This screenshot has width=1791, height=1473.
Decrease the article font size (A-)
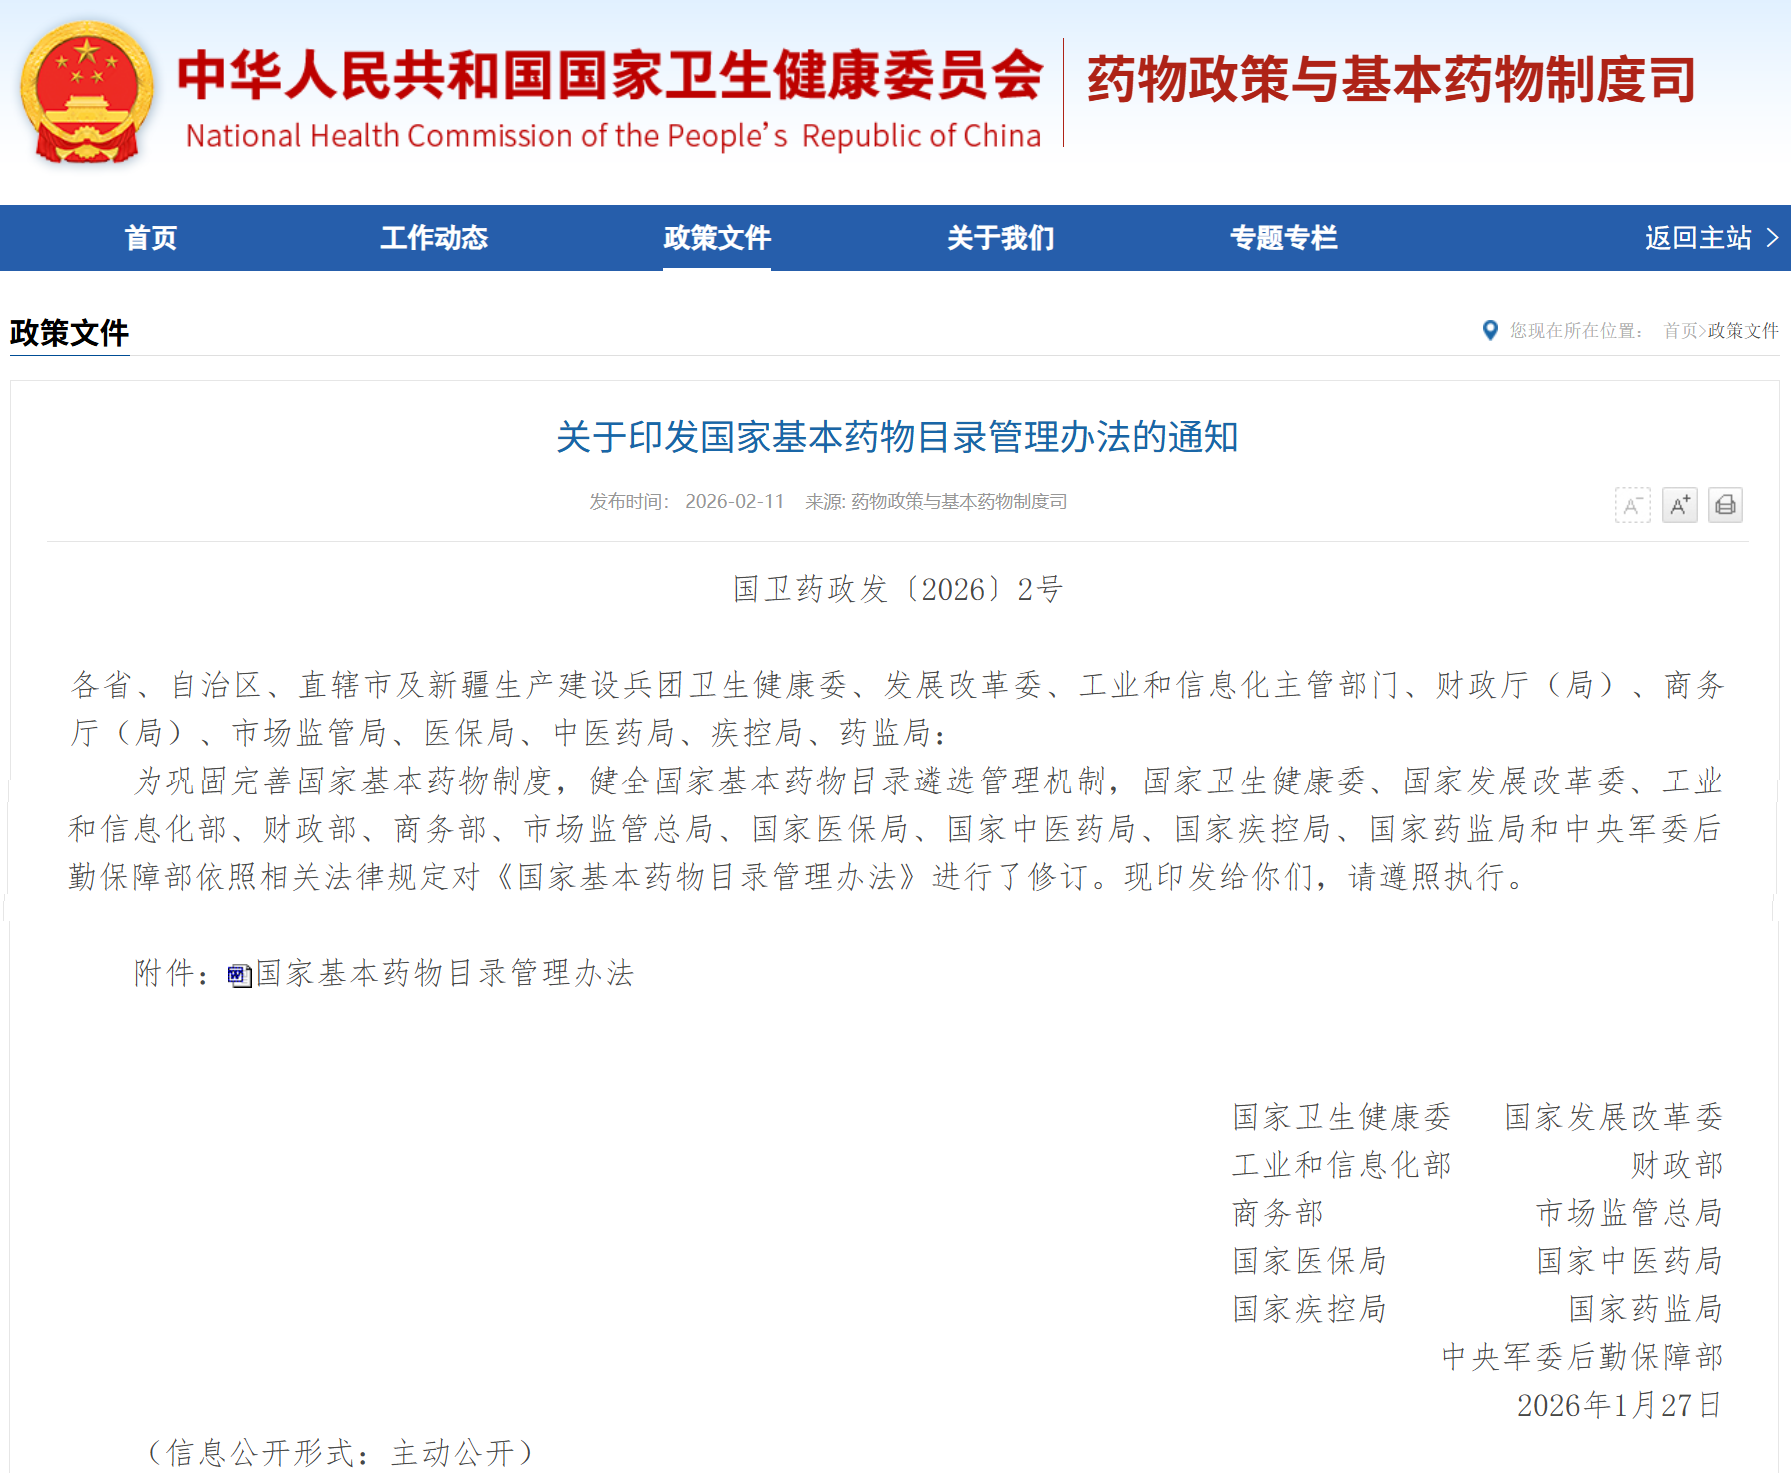pyautogui.click(x=1632, y=505)
